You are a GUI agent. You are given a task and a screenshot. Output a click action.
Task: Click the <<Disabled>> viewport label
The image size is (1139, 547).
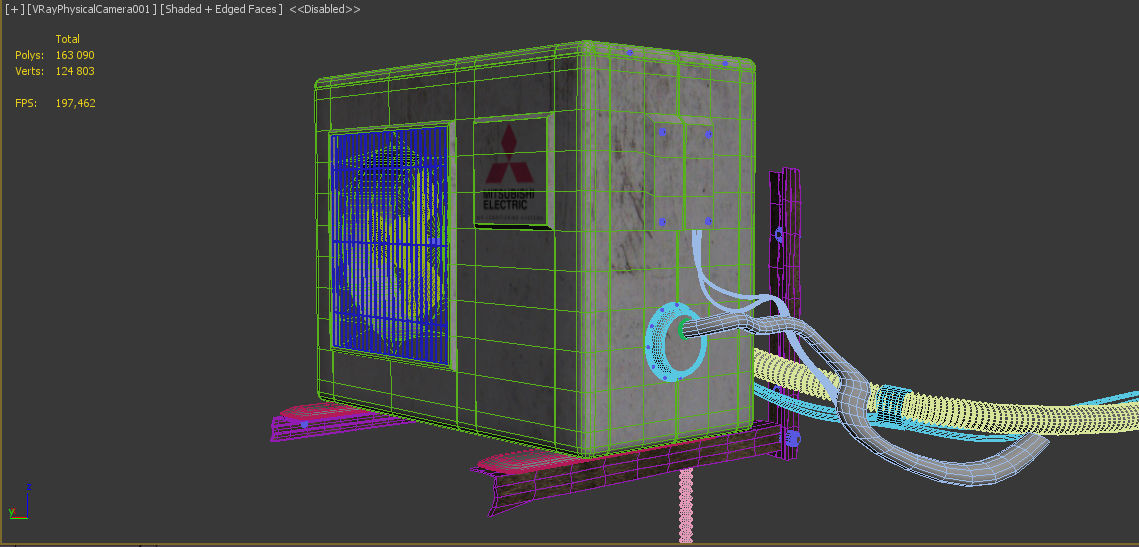[x=325, y=9]
